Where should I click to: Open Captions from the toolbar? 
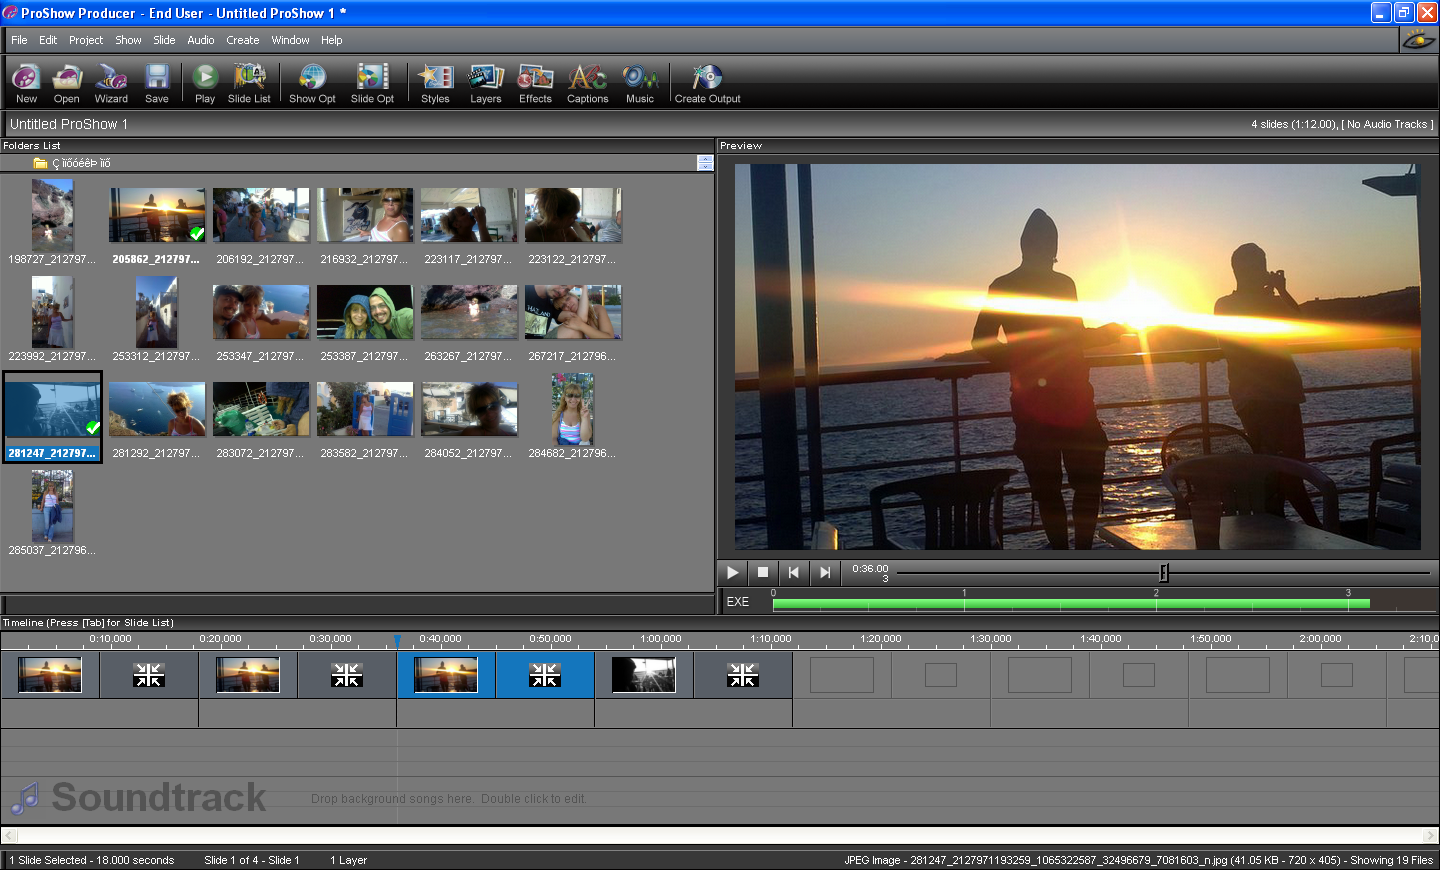click(x=588, y=84)
